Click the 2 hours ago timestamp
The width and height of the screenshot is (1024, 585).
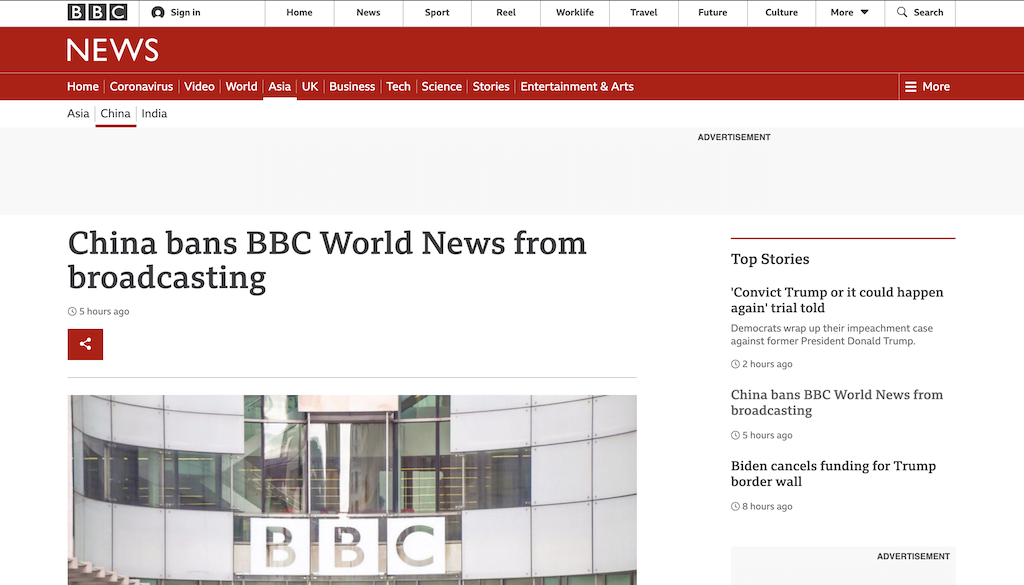[761, 364]
